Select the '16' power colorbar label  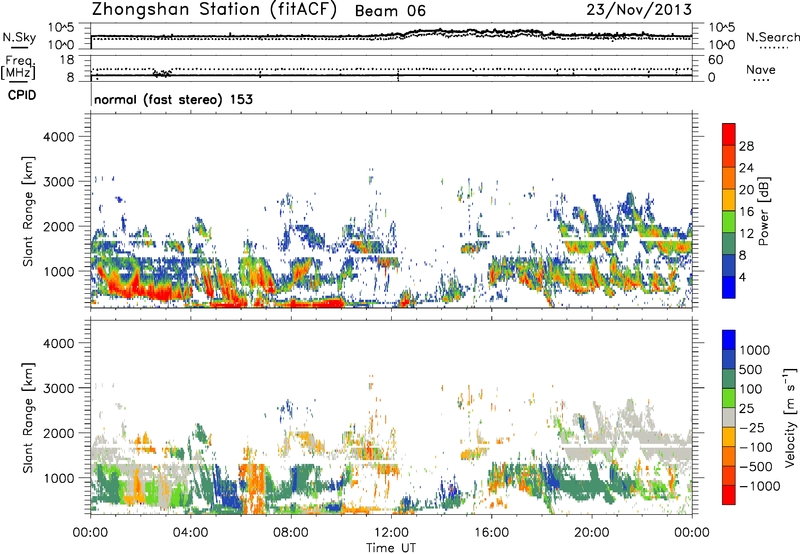click(x=746, y=212)
